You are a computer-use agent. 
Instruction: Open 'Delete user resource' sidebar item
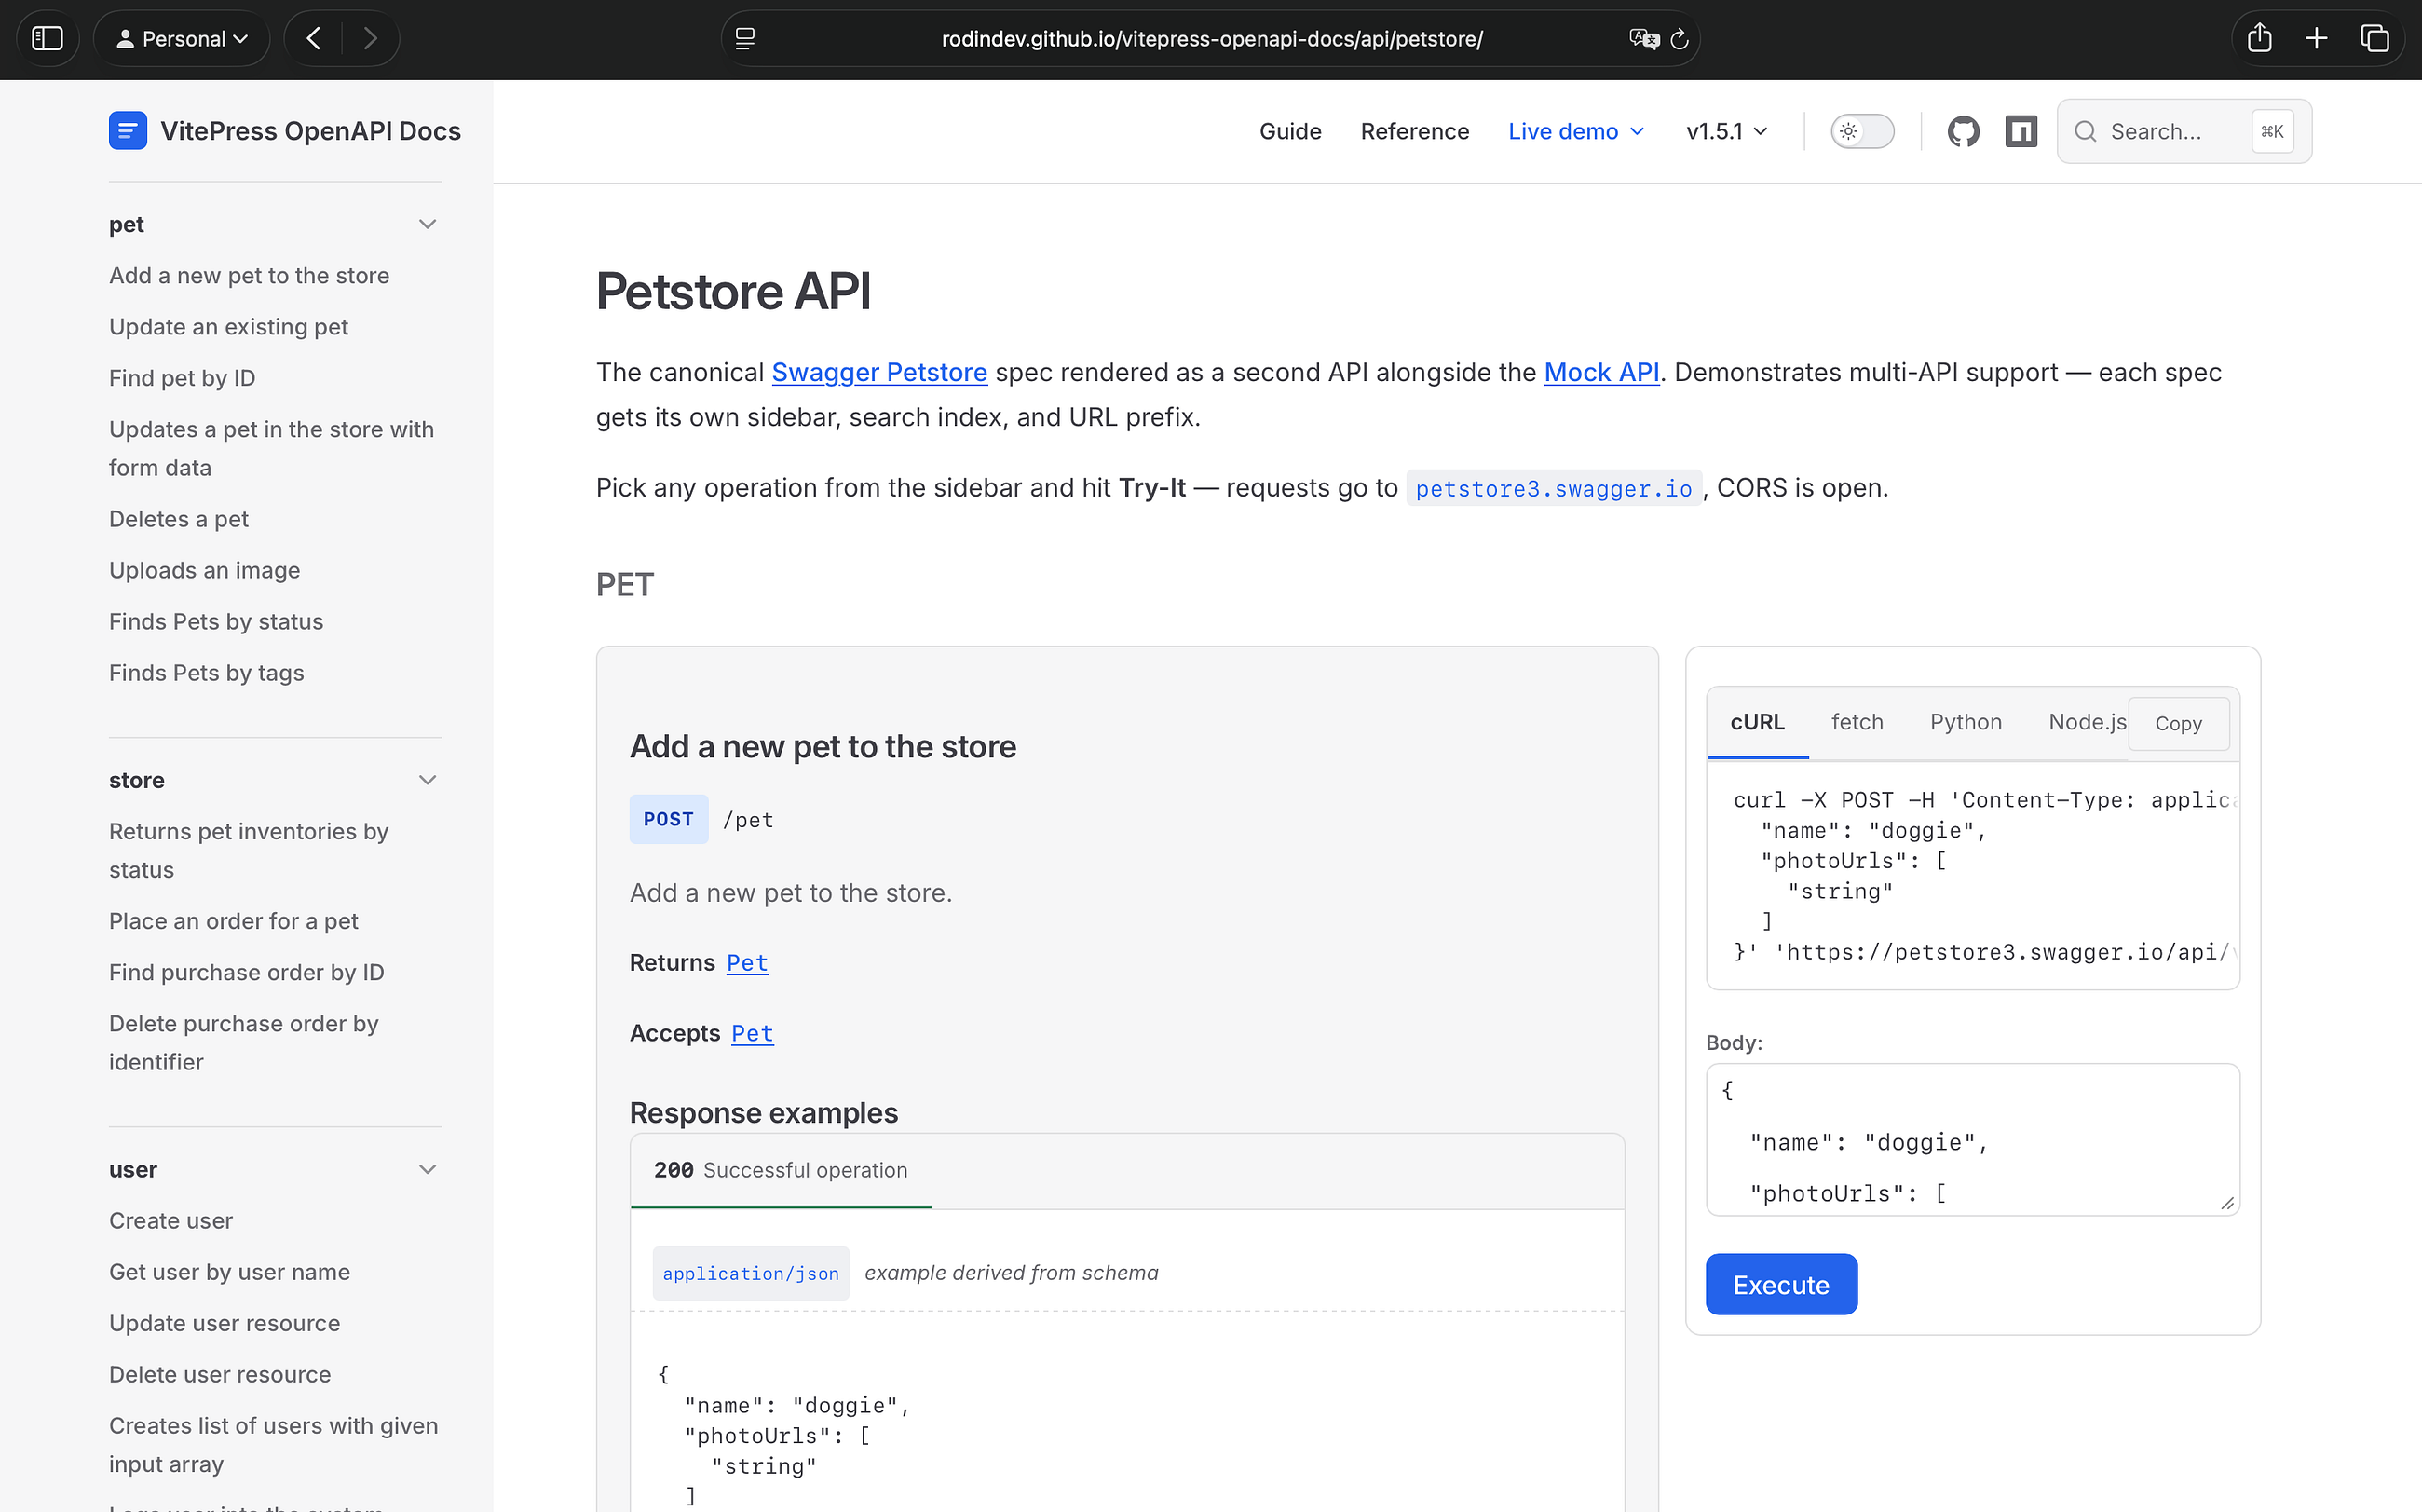[x=220, y=1373]
